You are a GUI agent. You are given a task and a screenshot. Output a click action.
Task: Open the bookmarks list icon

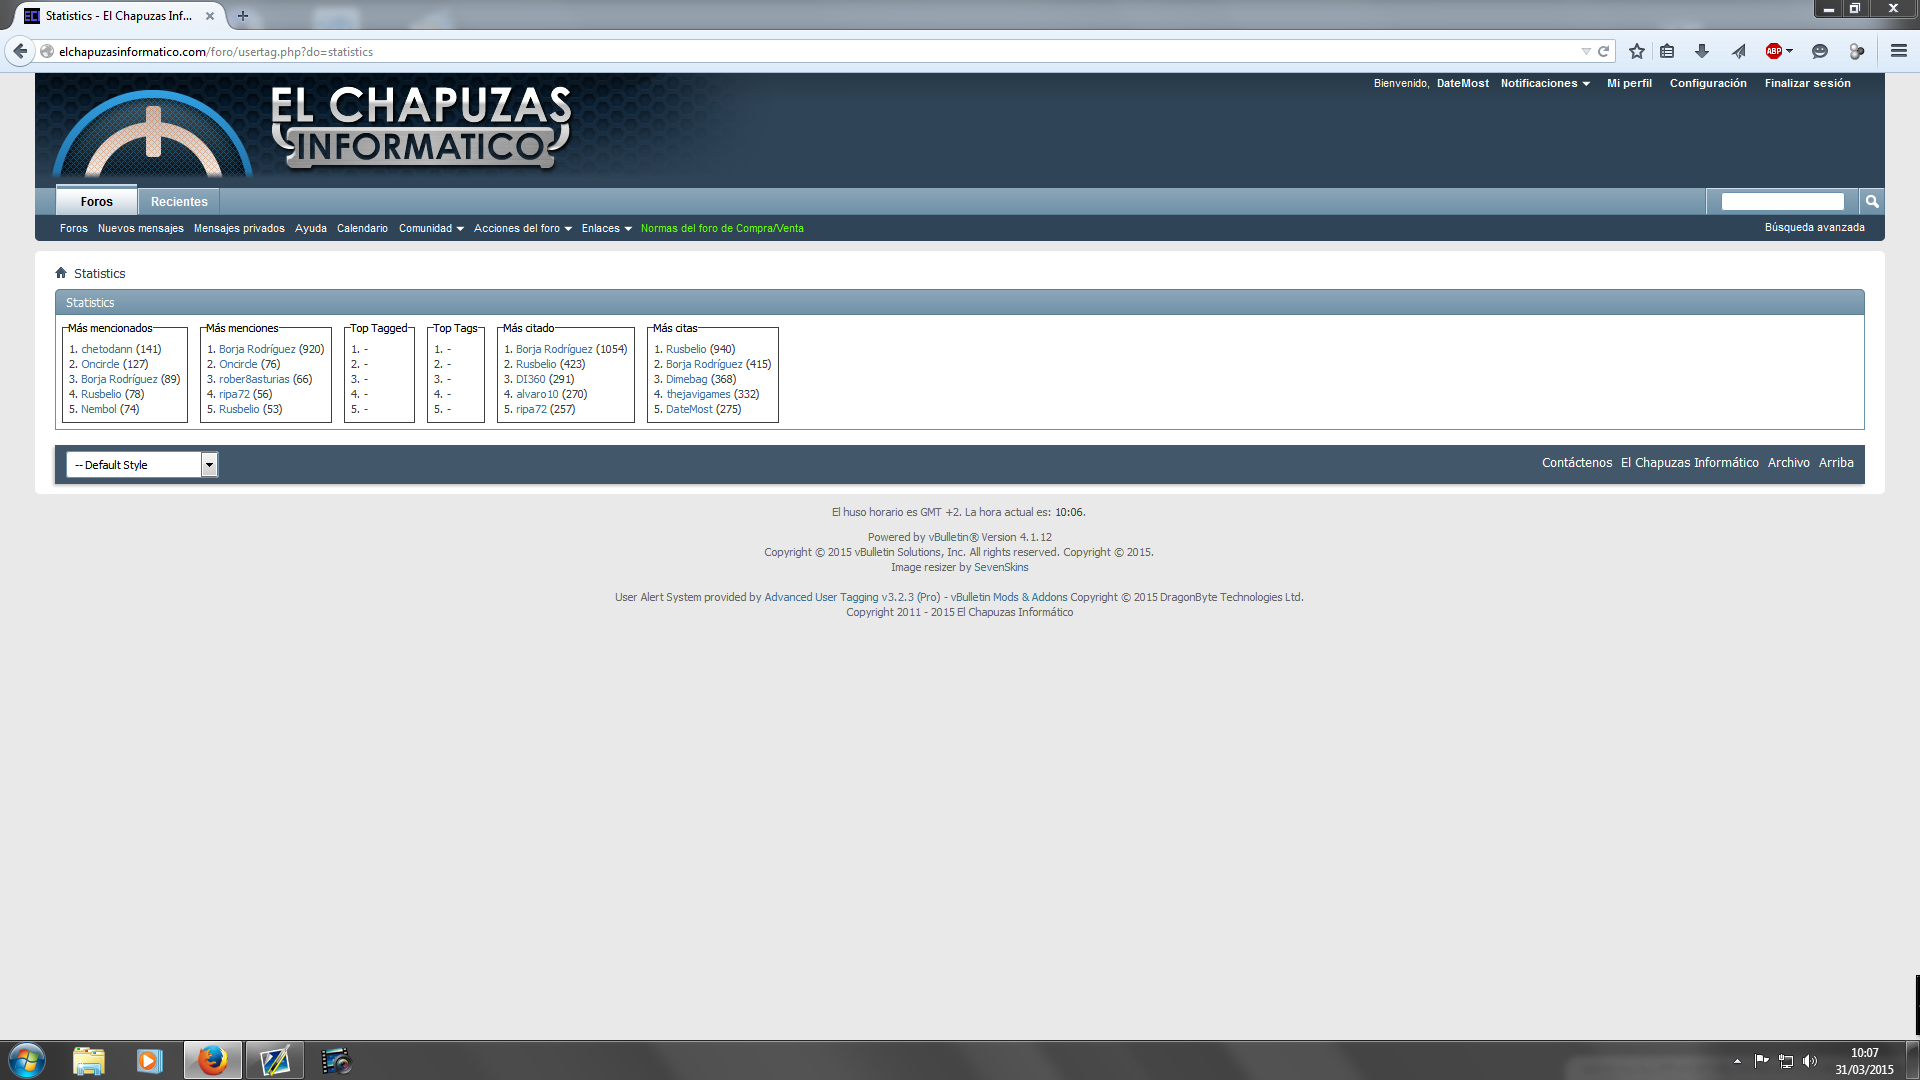(x=1667, y=51)
